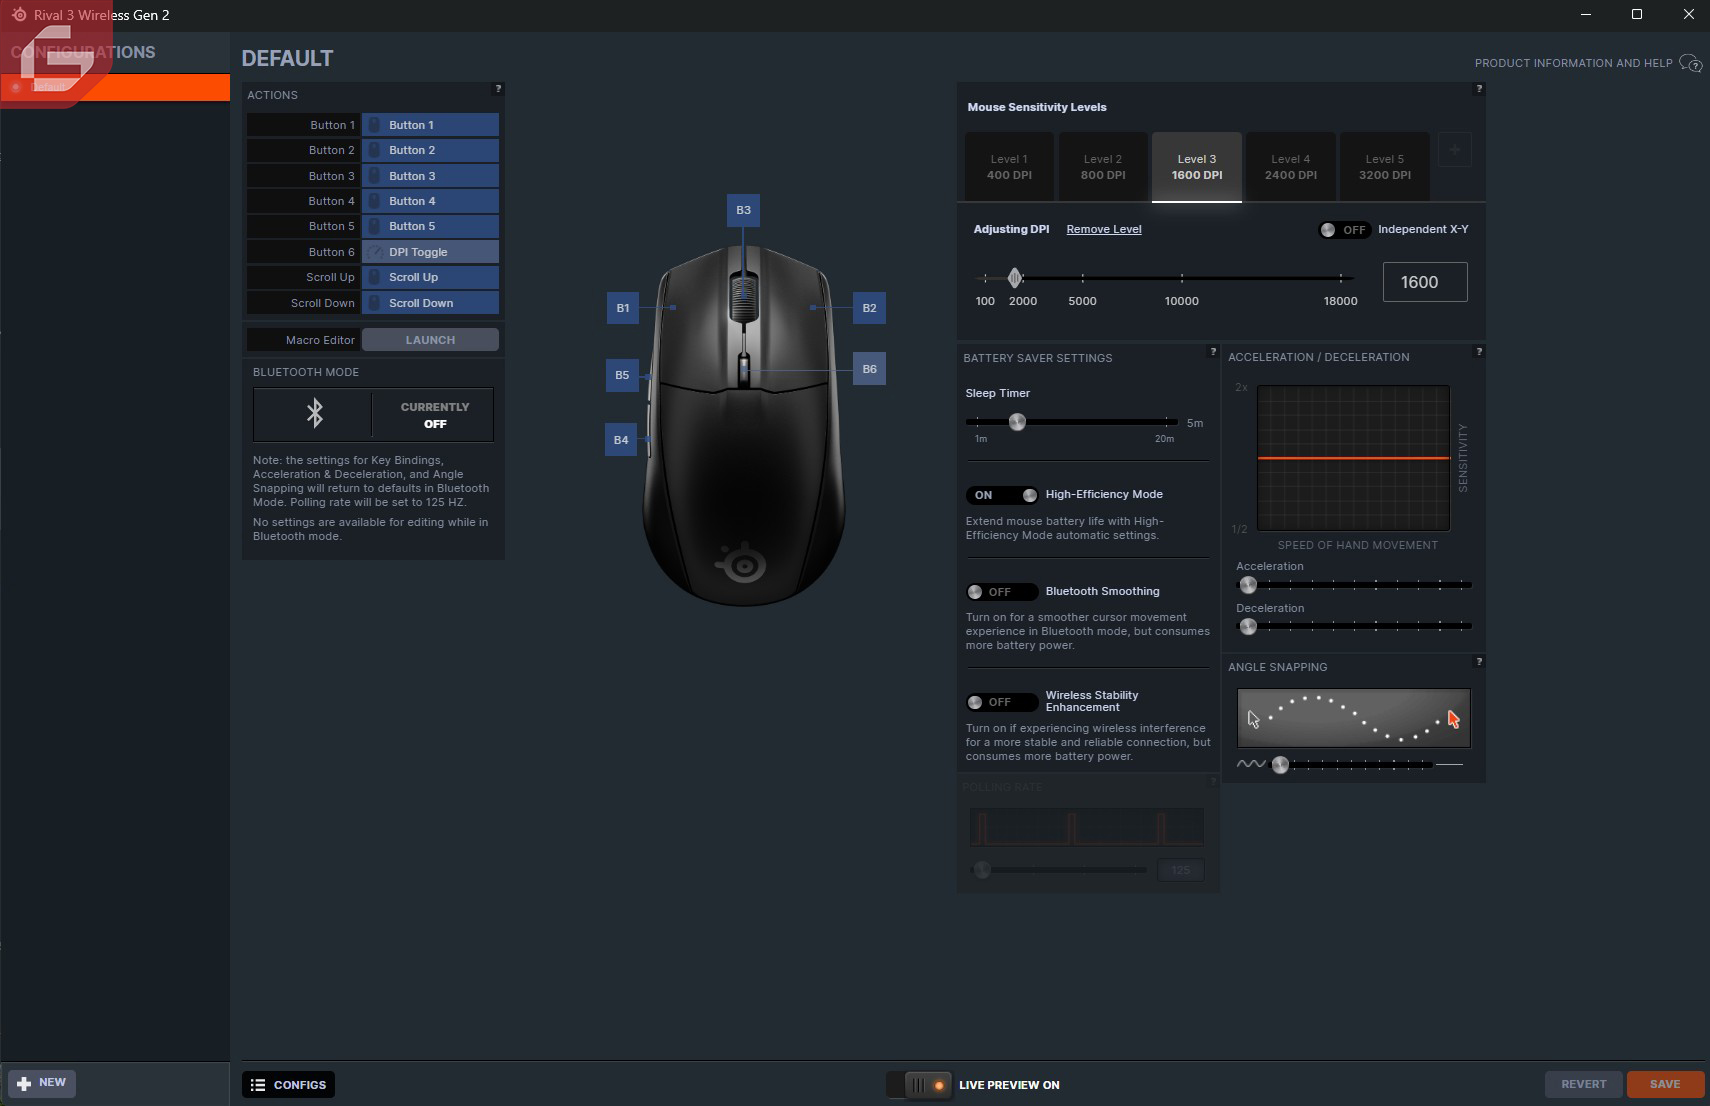Click the Bluetooth symbol icon
Screen dimensions: 1710x1106
click(314, 413)
